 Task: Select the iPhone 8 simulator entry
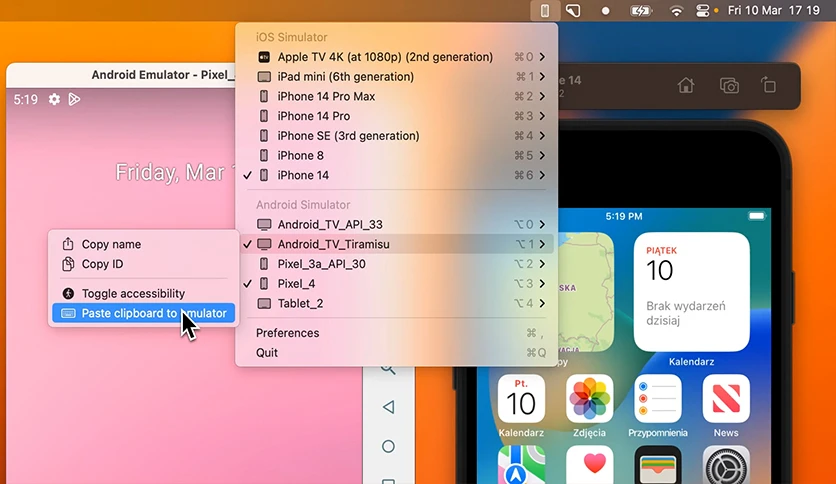point(397,156)
